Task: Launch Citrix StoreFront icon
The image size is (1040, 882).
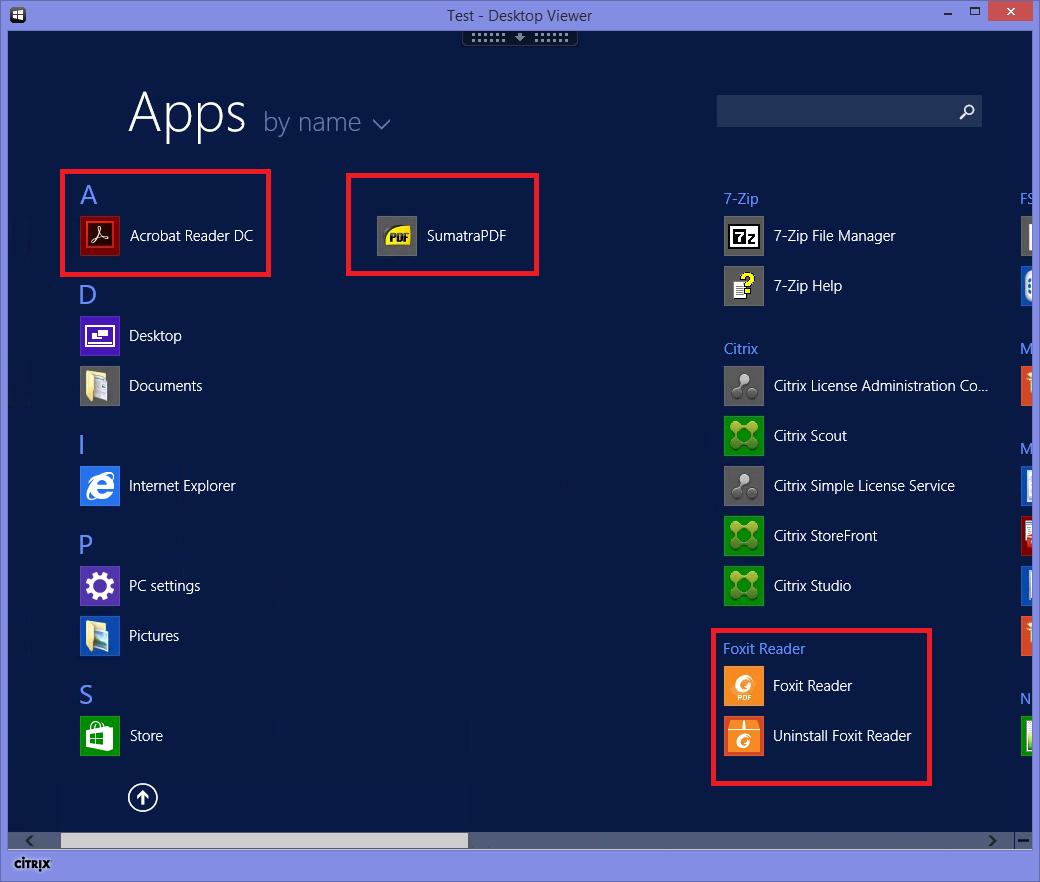Action: tap(744, 536)
